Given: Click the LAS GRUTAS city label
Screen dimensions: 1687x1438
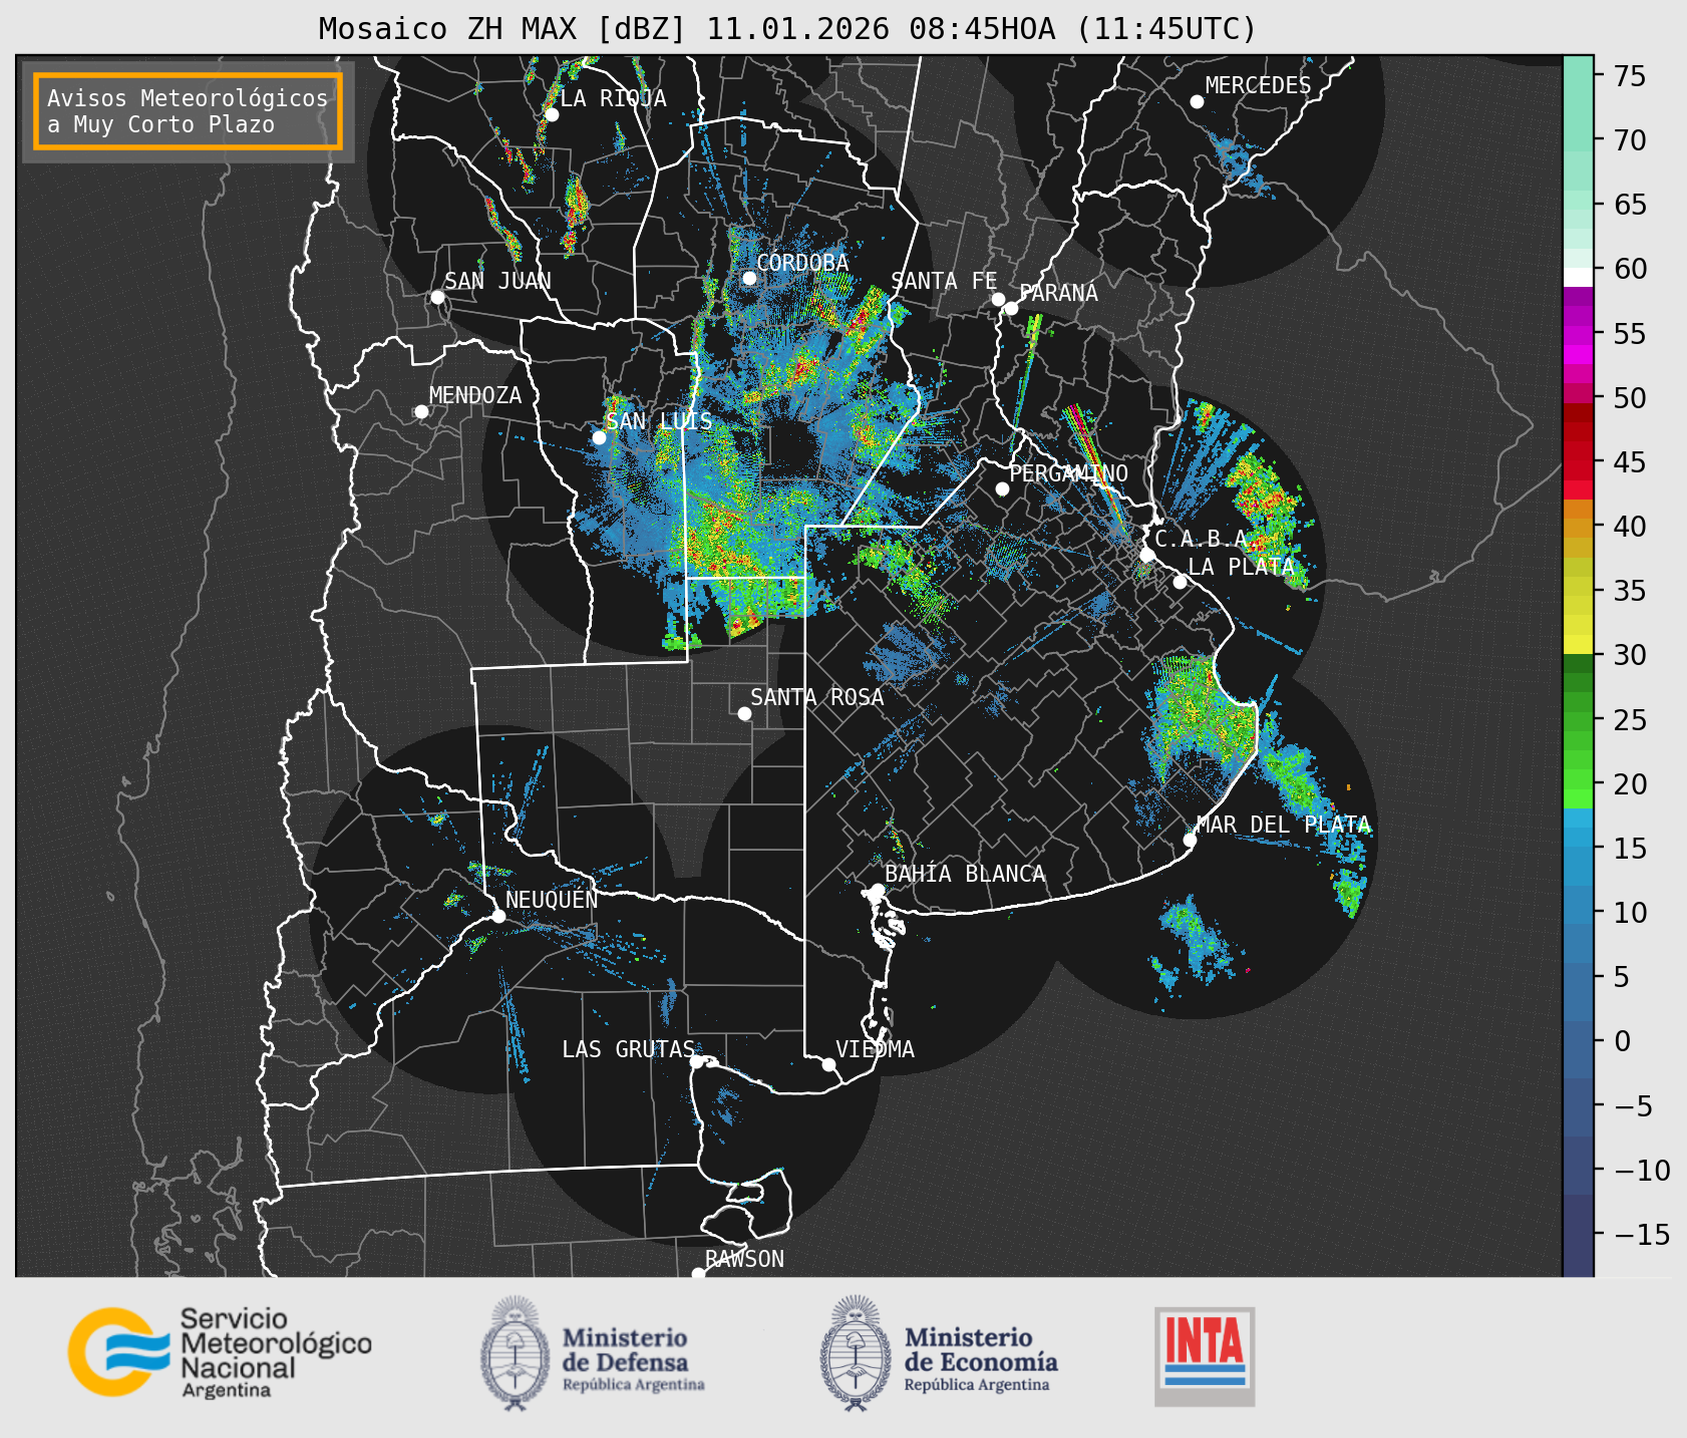Looking at the screenshot, I should pos(628,1049).
